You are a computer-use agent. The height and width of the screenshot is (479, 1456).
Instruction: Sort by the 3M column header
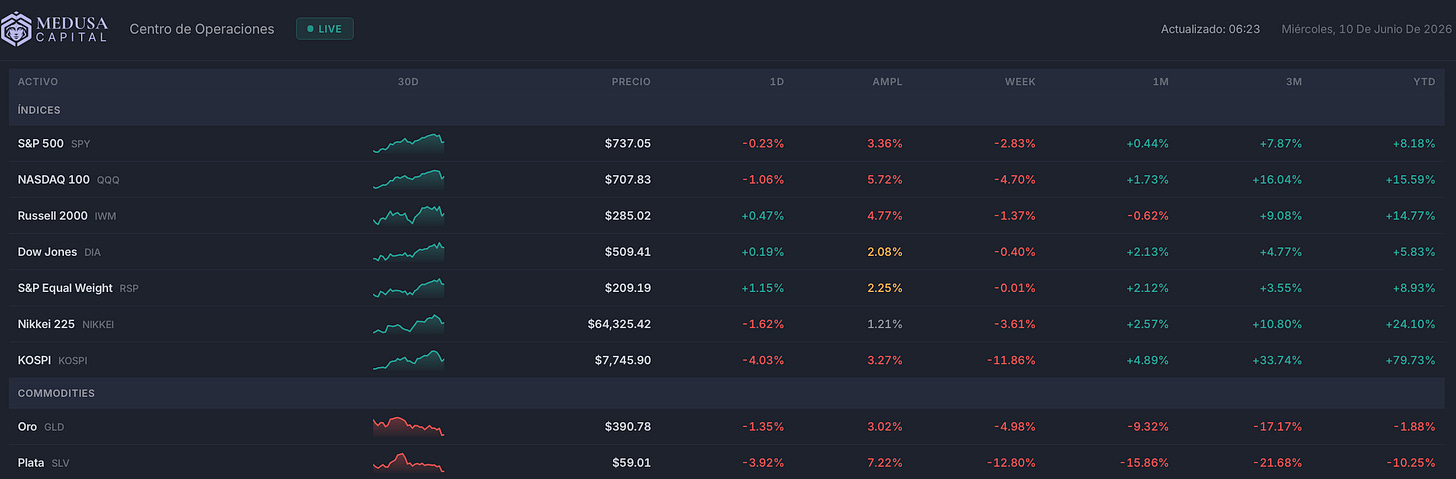1294,82
